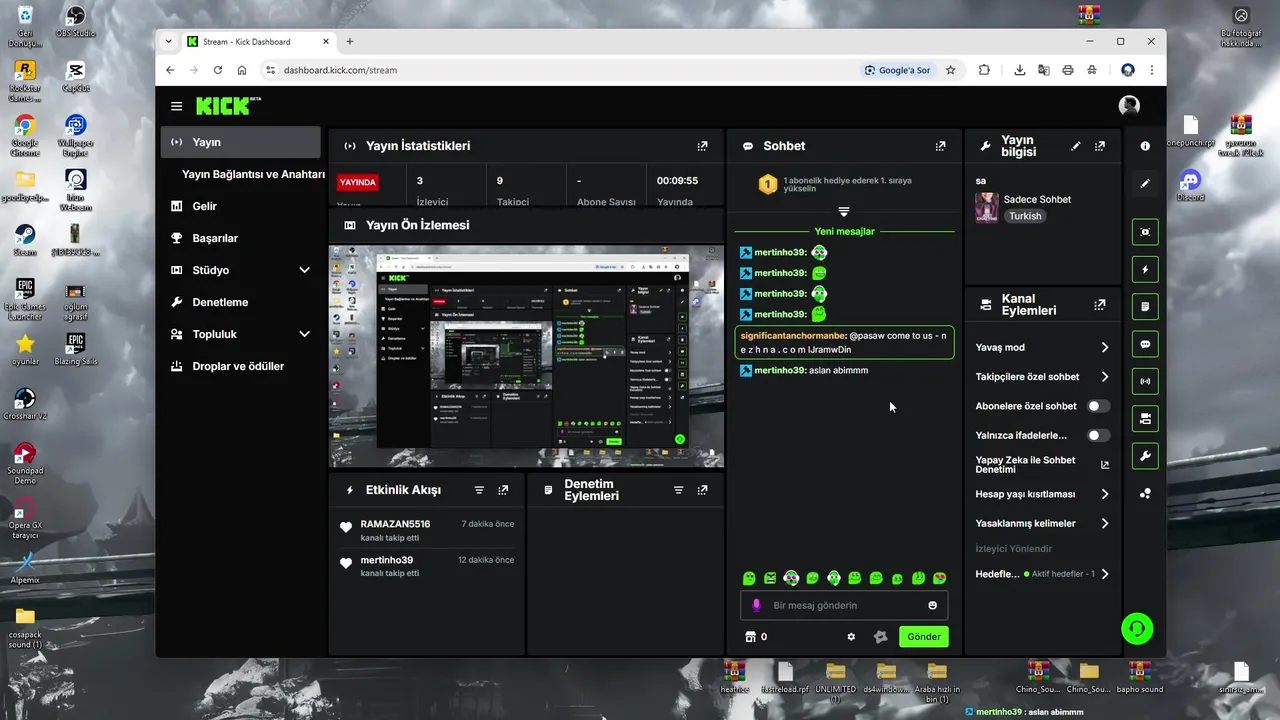Toggle Abonelere özel sohbet switch

pyautogui.click(x=1099, y=406)
